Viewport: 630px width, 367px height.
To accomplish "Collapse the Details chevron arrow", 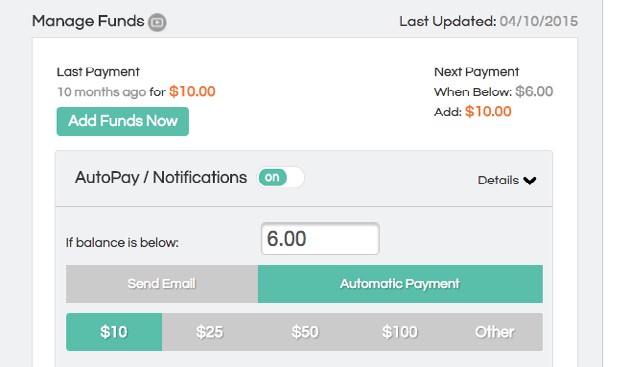I will point(530,180).
